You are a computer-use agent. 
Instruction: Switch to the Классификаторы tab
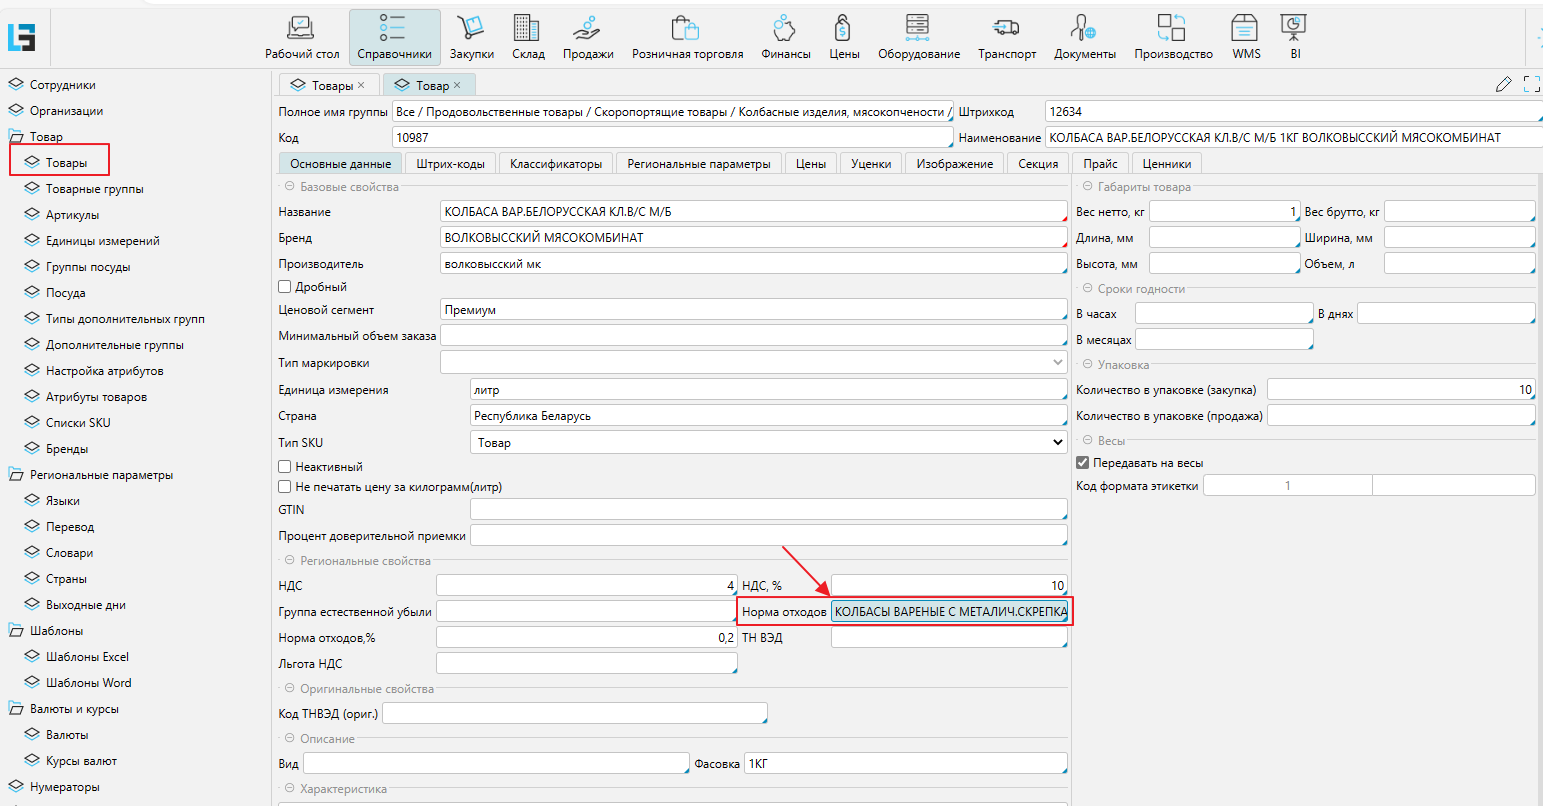click(556, 164)
